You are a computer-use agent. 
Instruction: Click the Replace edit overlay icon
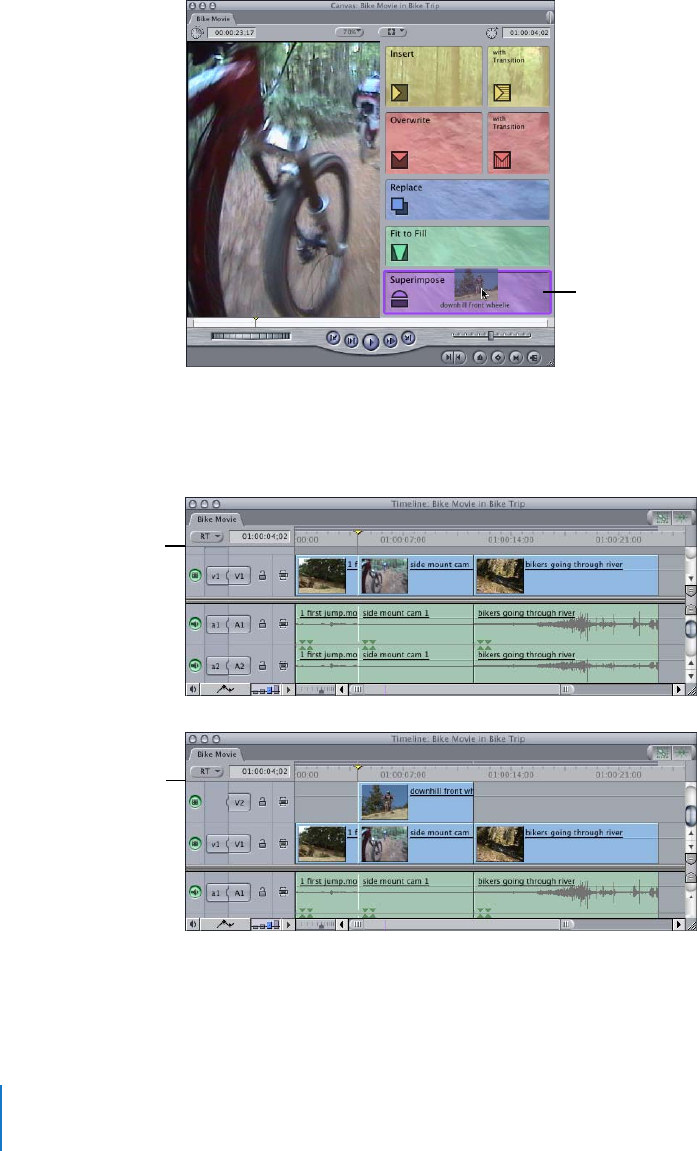[x=399, y=207]
